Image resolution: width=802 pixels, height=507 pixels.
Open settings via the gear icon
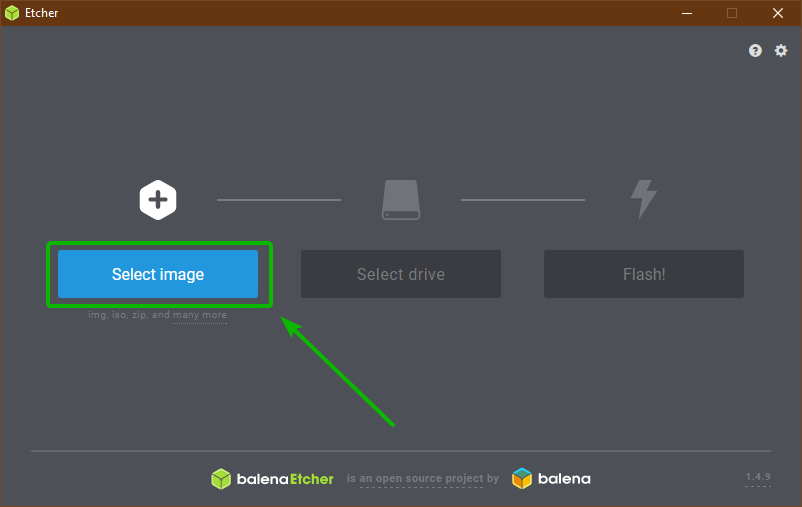pyautogui.click(x=781, y=51)
